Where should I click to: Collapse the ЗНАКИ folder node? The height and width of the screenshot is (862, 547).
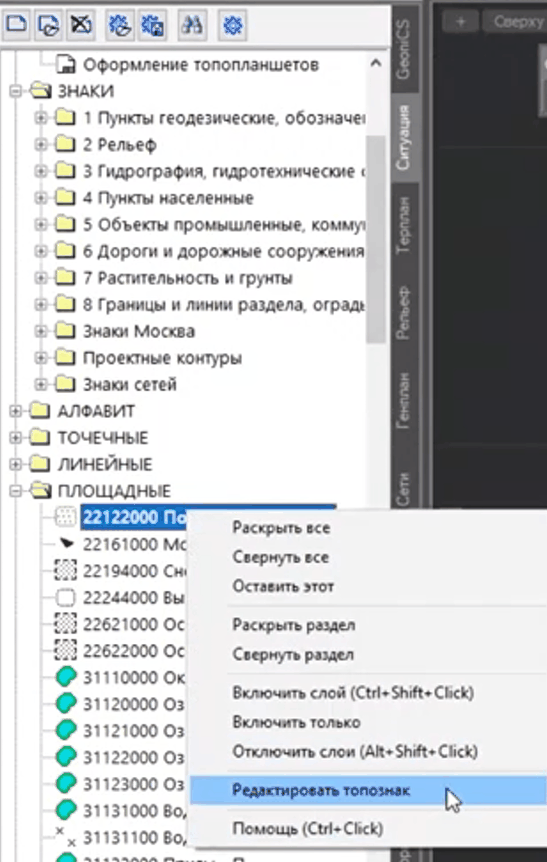(x=16, y=91)
